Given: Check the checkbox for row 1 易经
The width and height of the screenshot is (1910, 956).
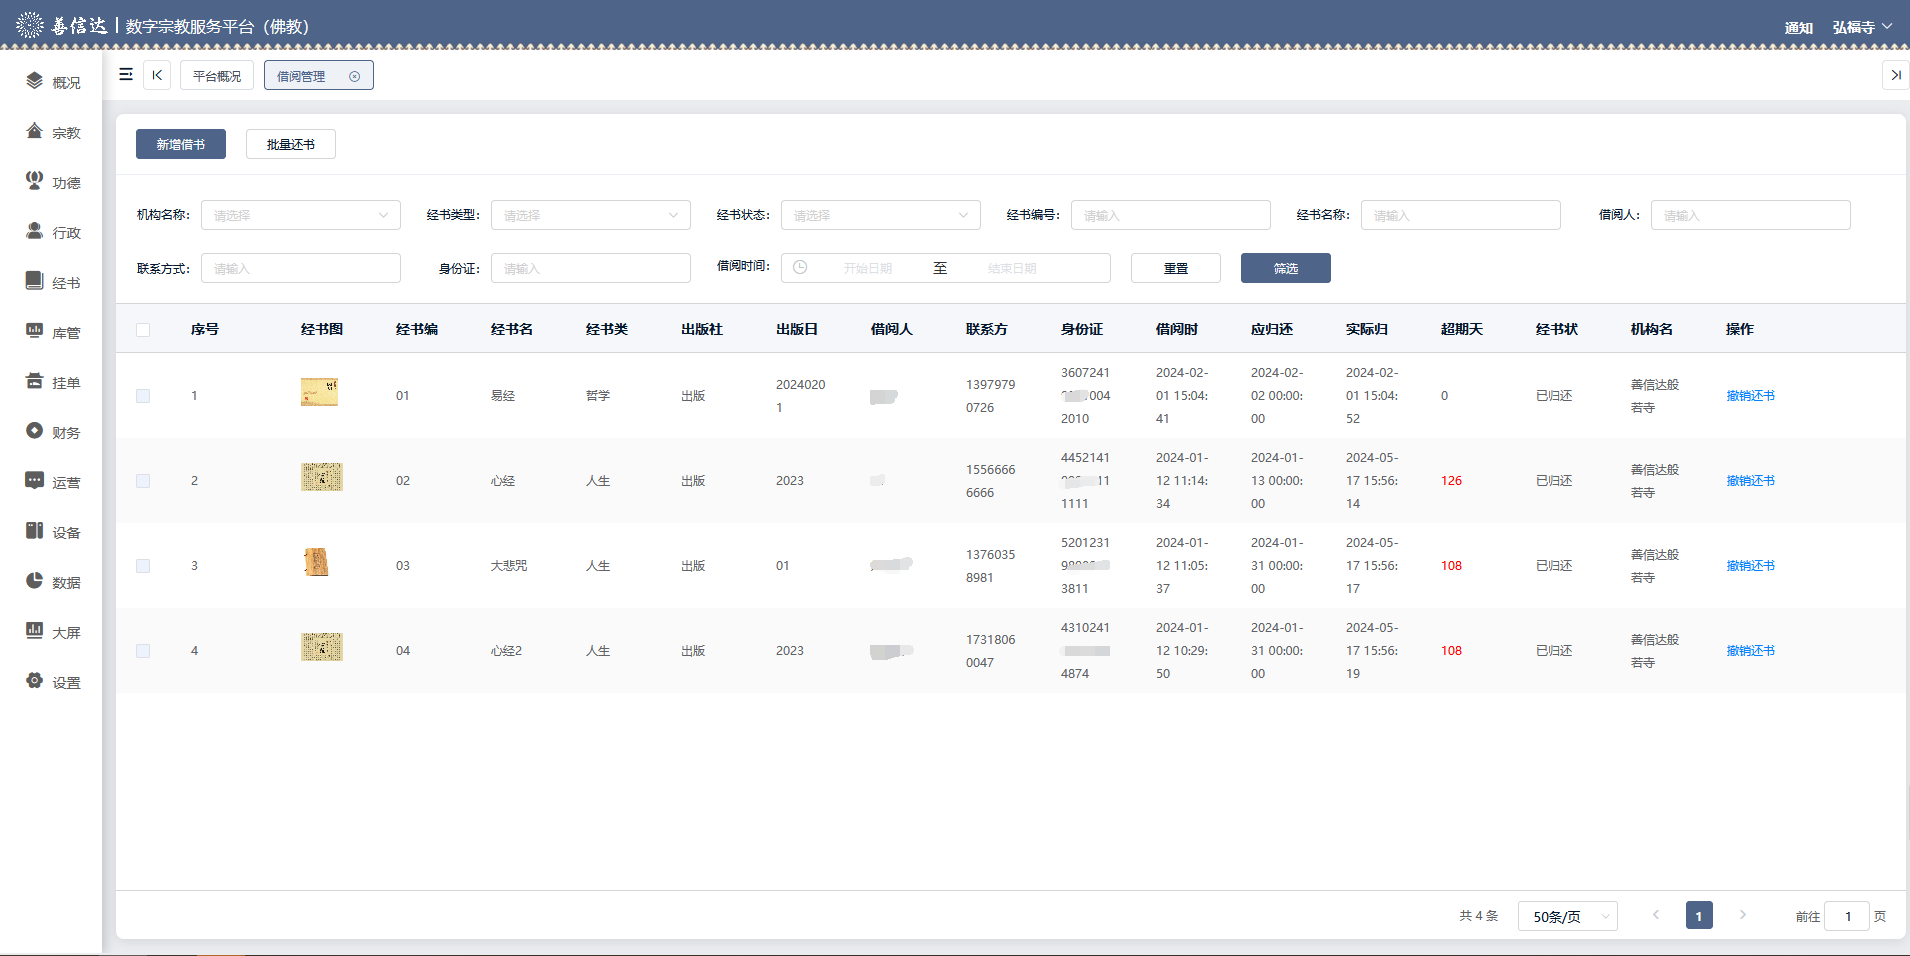Looking at the screenshot, I should tap(143, 396).
